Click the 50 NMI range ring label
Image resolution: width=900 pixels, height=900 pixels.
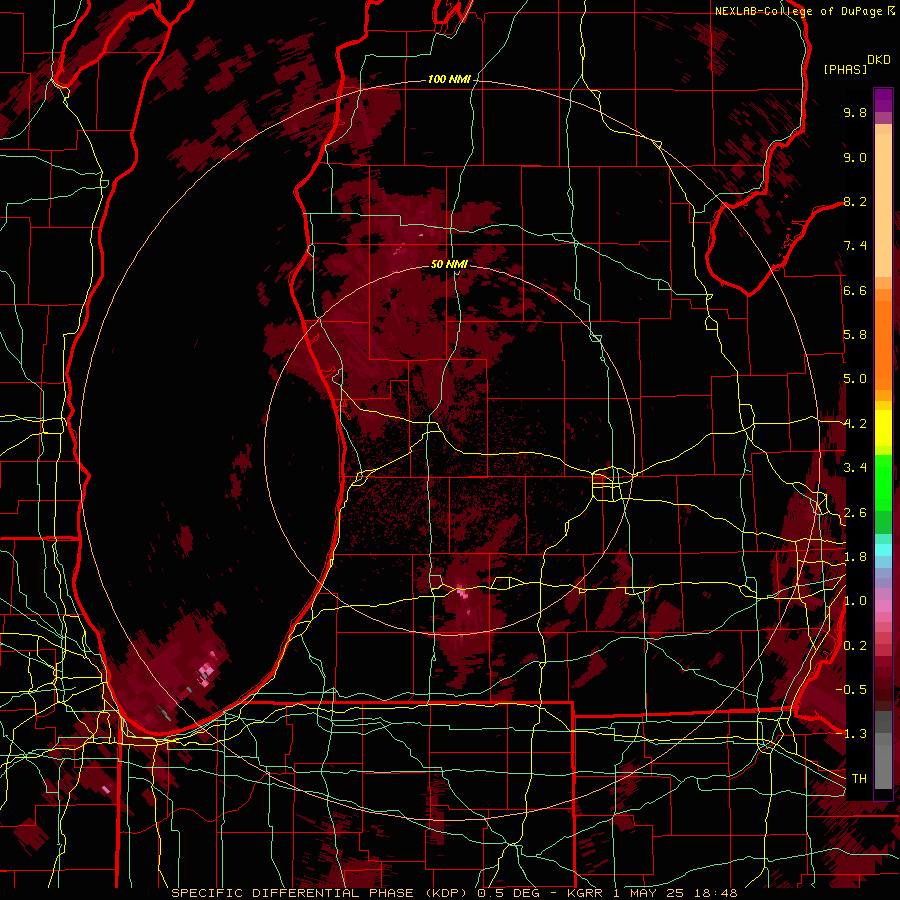(449, 264)
